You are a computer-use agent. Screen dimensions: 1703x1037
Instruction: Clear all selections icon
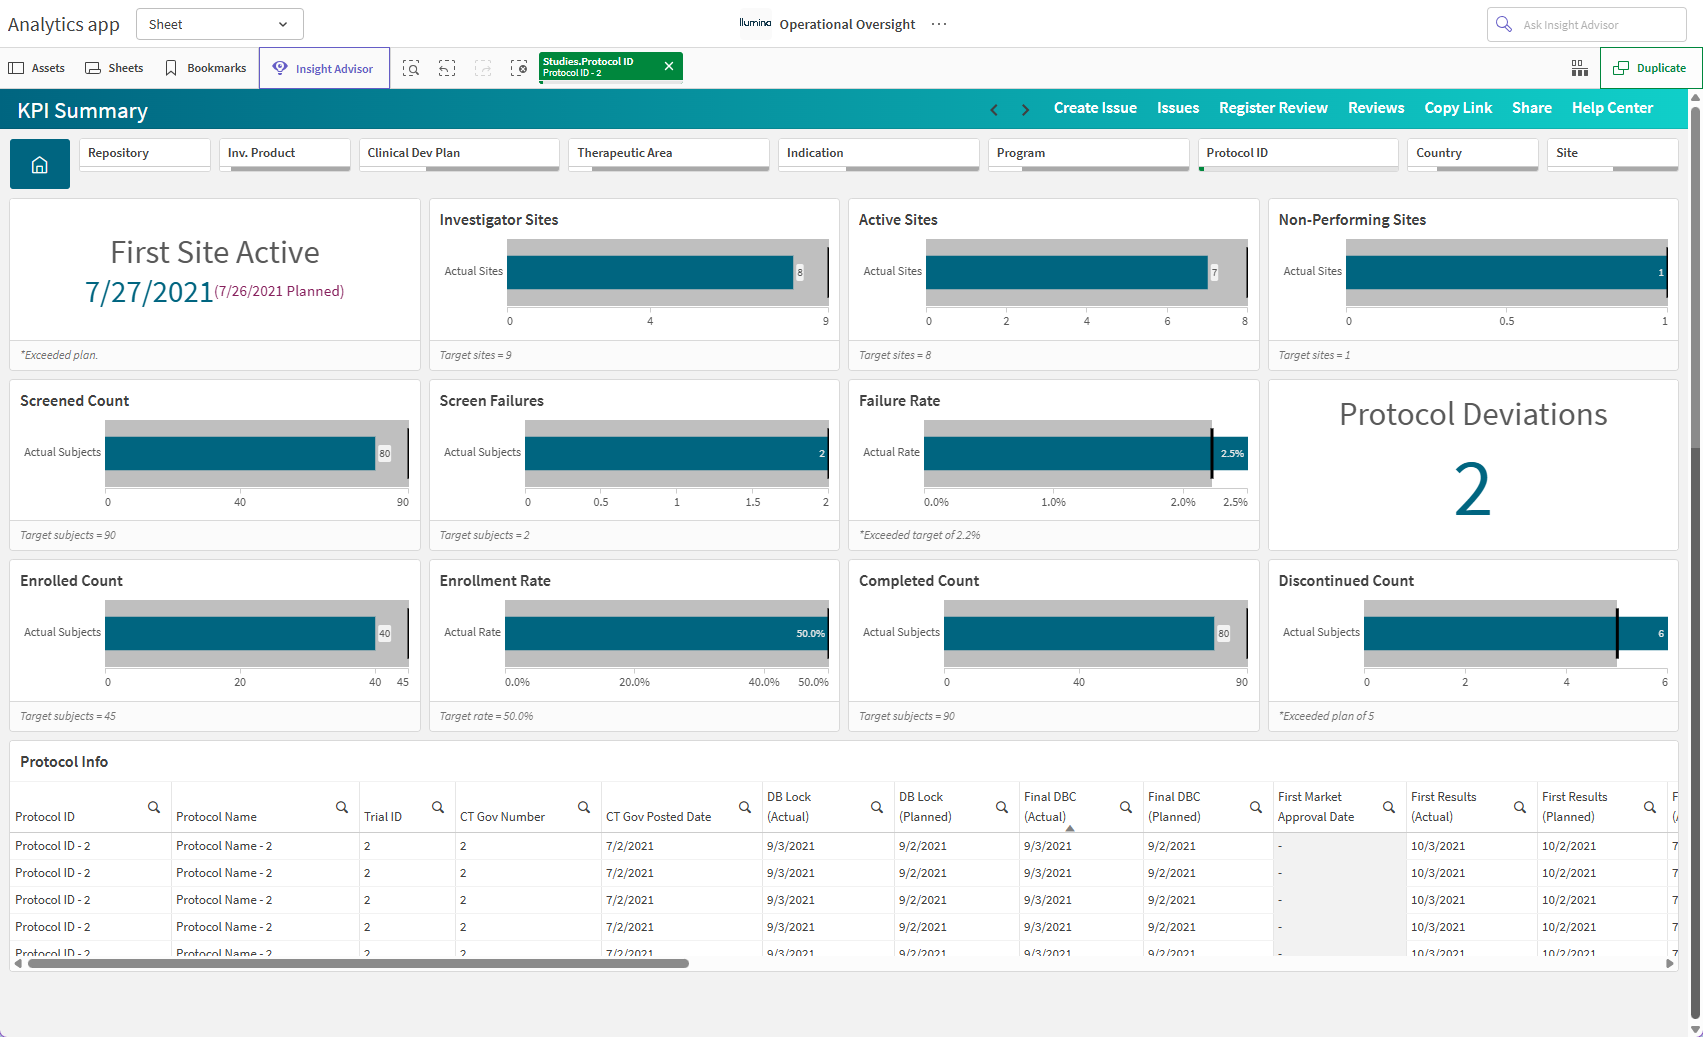coord(519,68)
